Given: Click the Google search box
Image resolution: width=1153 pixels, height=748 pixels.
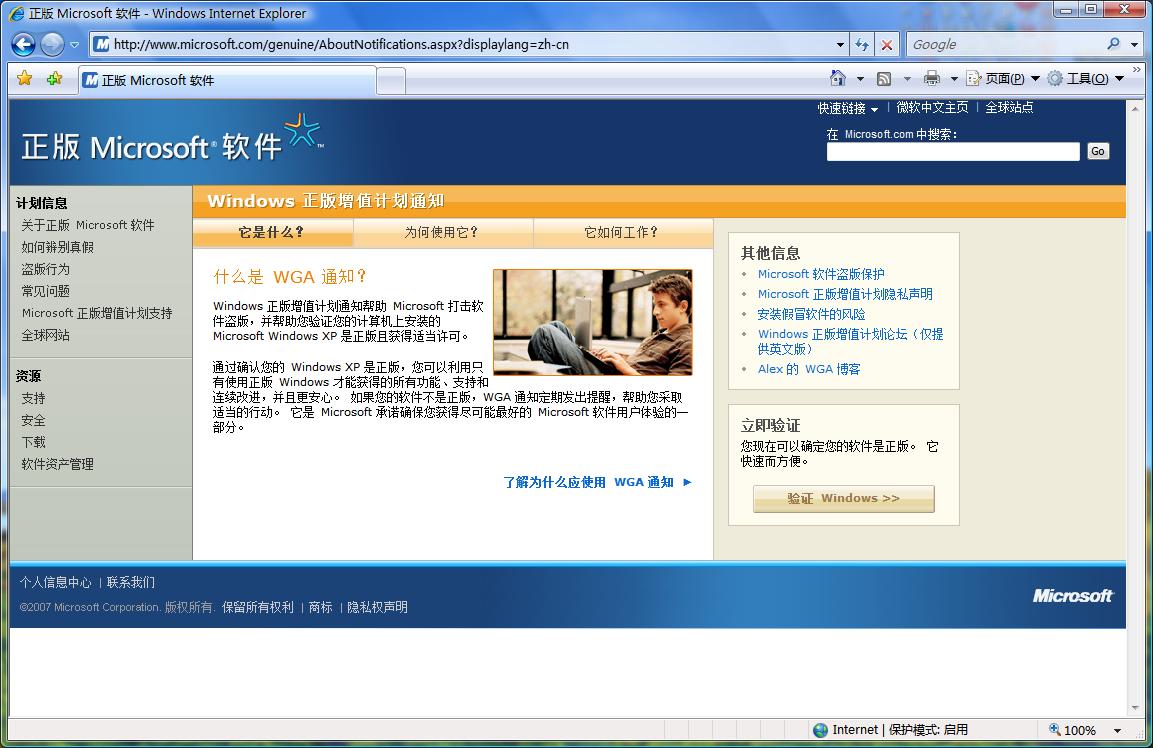Looking at the screenshot, I should (x=1004, y=44).
